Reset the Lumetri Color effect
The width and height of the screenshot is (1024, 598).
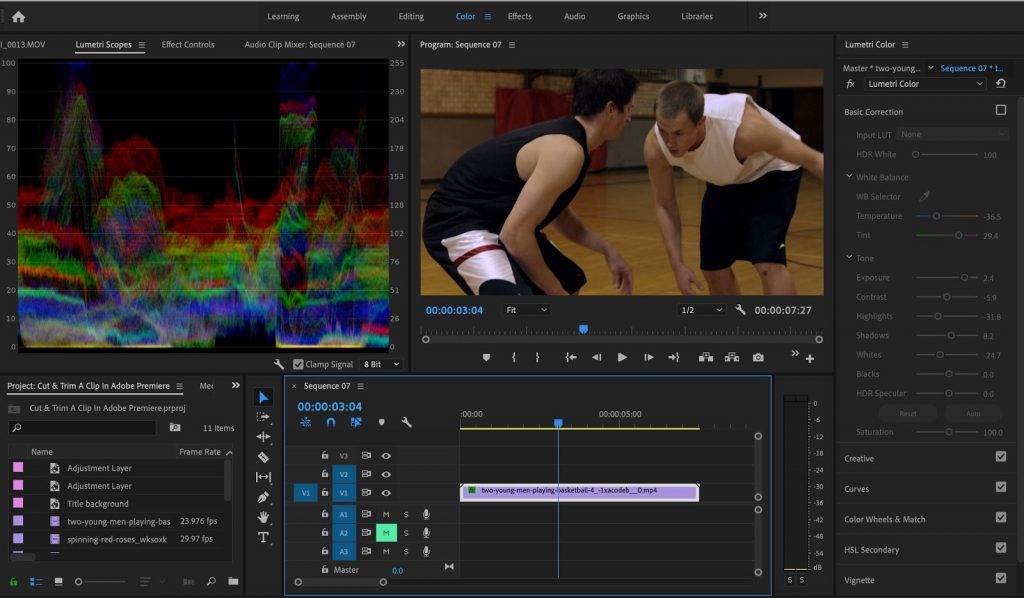point(1000,84)
